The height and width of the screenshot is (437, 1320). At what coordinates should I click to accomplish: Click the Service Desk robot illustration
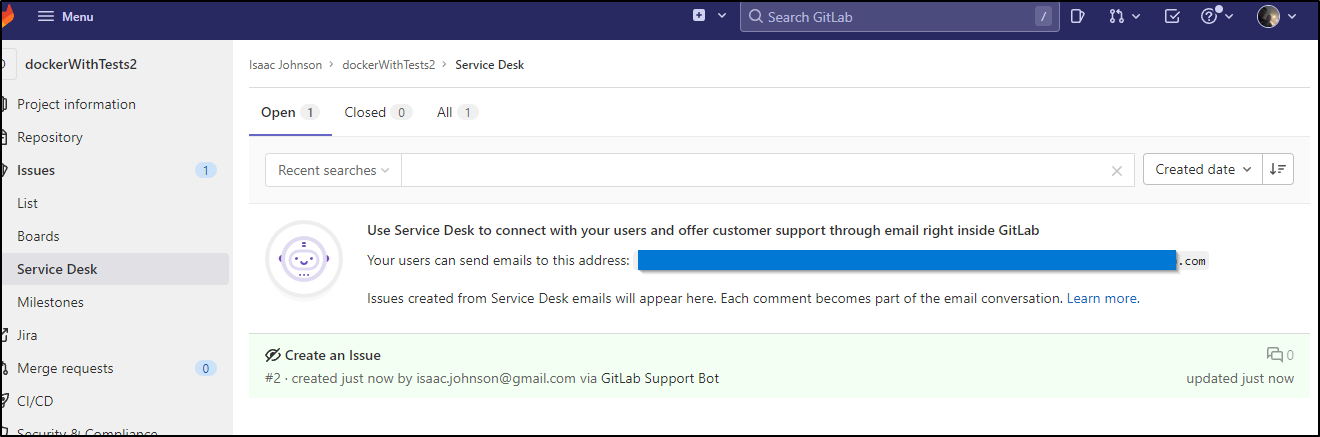pos(304,259)
